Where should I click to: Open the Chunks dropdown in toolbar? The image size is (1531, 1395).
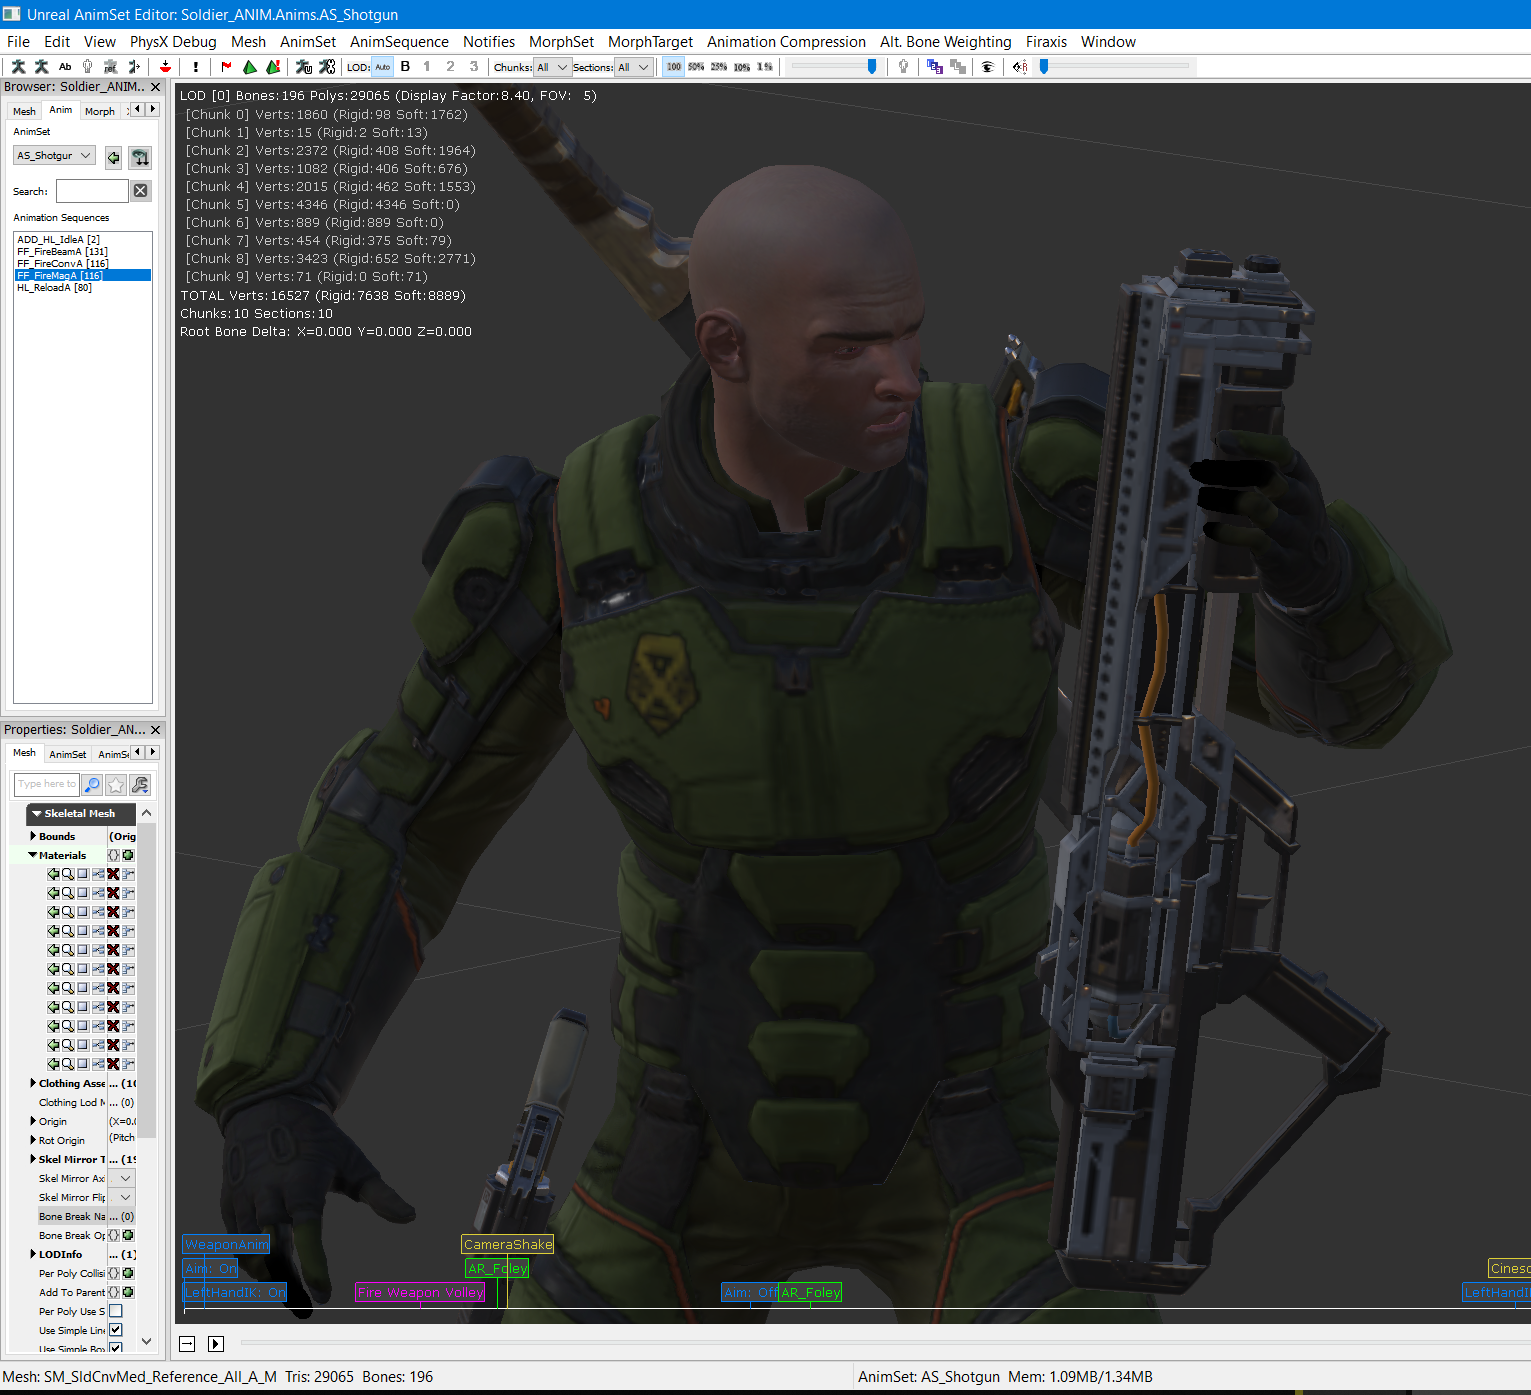[551, 67]
